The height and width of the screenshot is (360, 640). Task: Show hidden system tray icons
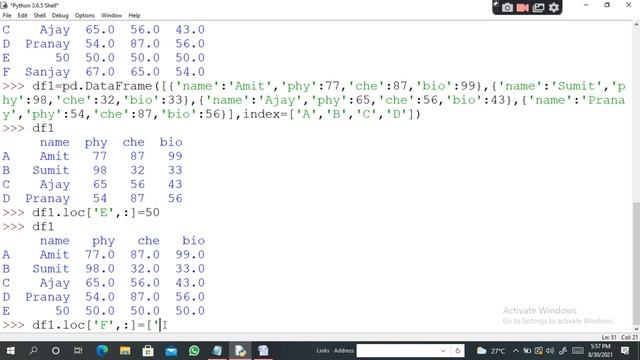[x=516, y=351]
